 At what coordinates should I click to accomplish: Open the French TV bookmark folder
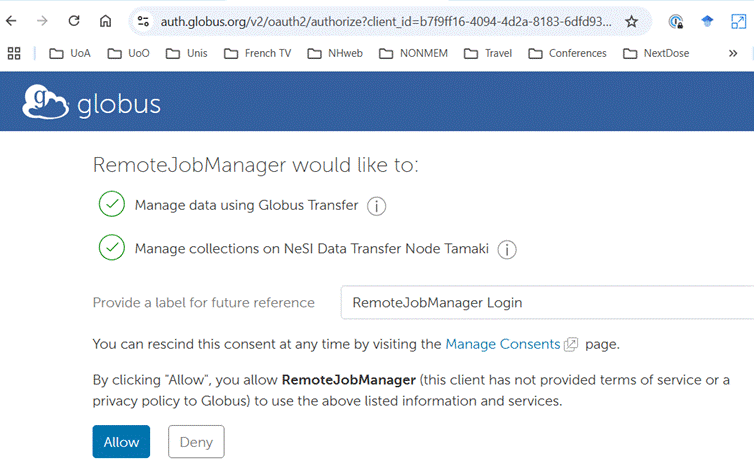click(265, 53)
